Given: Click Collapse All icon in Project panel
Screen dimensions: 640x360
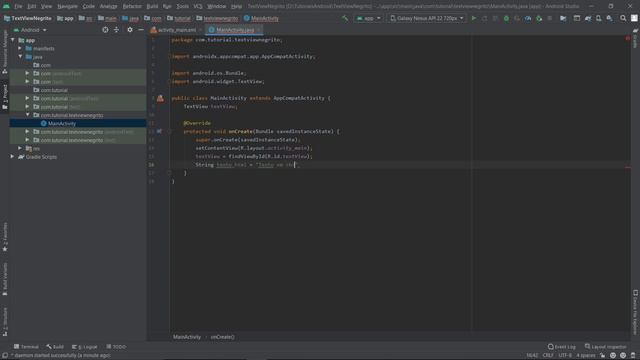Looking at the screenshot, I should pos(116,30).
